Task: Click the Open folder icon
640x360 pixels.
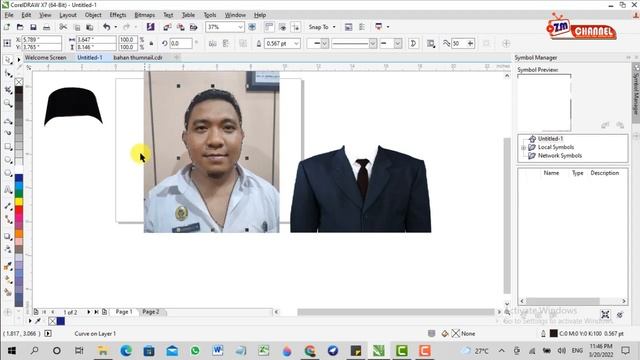Action: tap(20, 27)
